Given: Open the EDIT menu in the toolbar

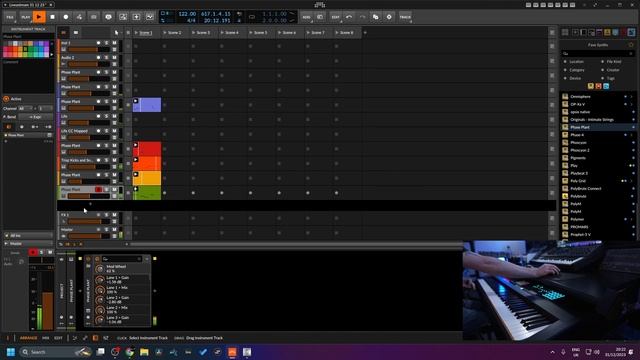Looking at the screenshot, I should click(x=336, y=17).
